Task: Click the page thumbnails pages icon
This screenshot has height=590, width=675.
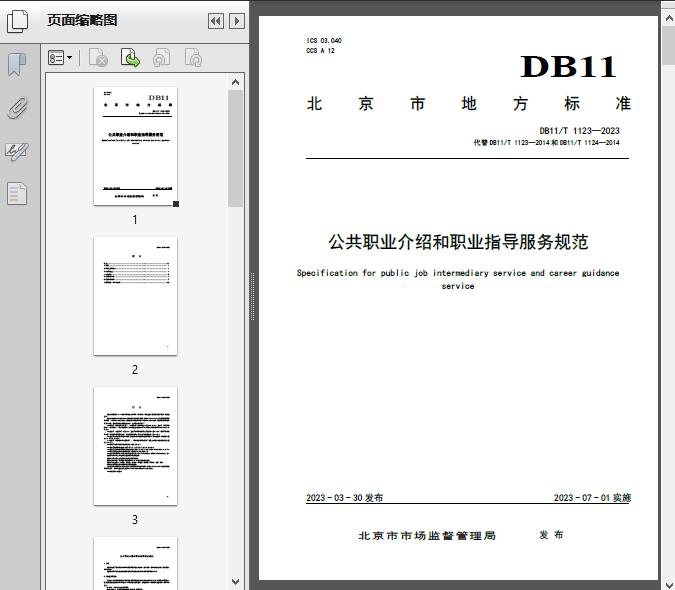Action: [x=17, y=21]
